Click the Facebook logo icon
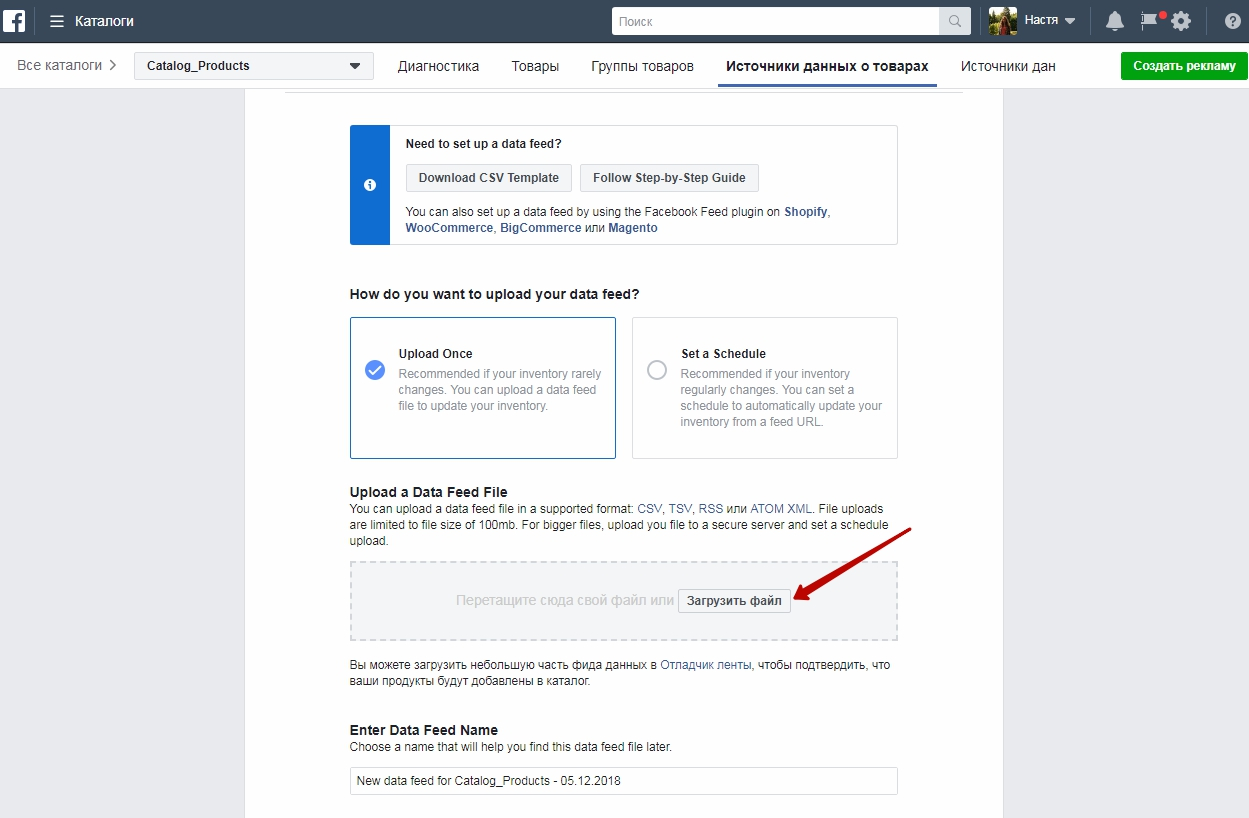Viewport: 1249px width, 818px height. pyautogui.click(x=14, y=21)
